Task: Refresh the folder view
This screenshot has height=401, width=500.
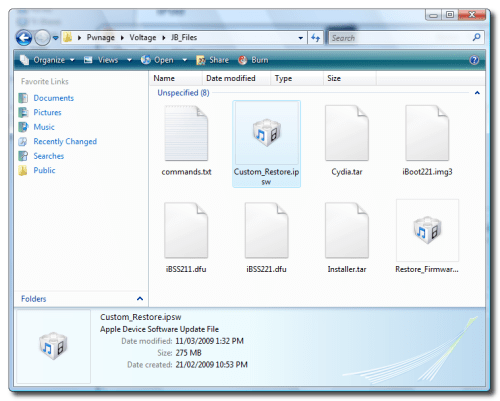Action: click(315, 38)
